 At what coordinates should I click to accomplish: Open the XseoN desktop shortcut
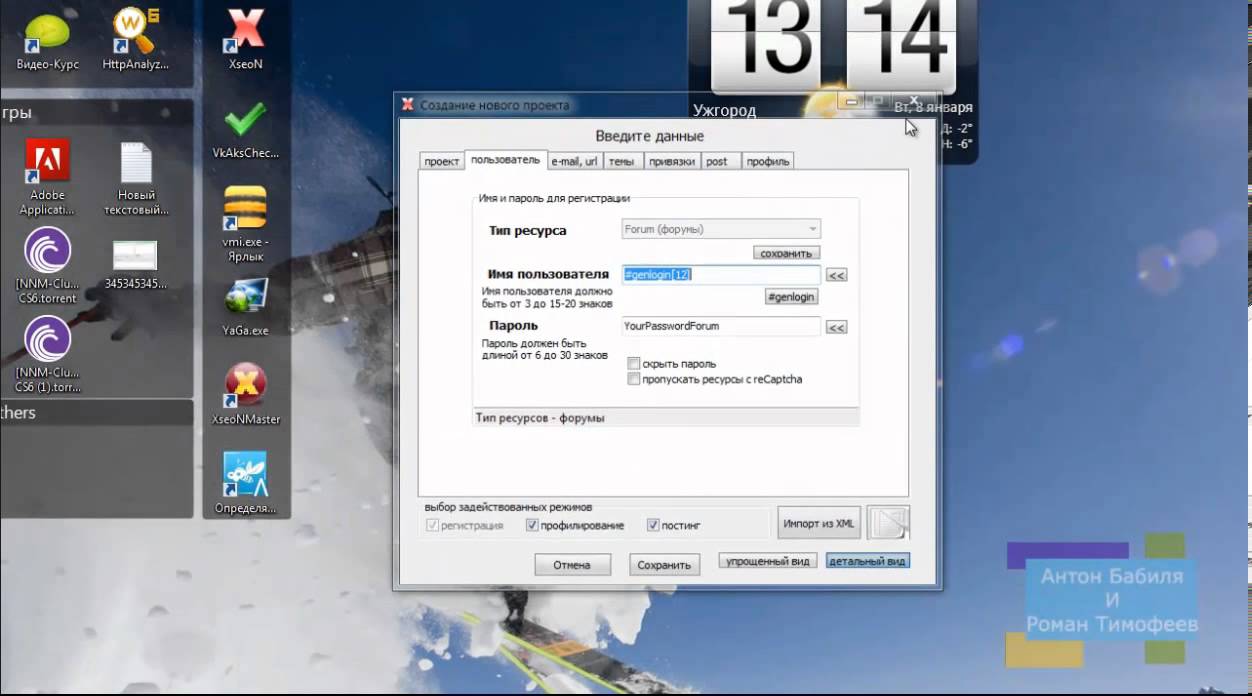[245, 38]
